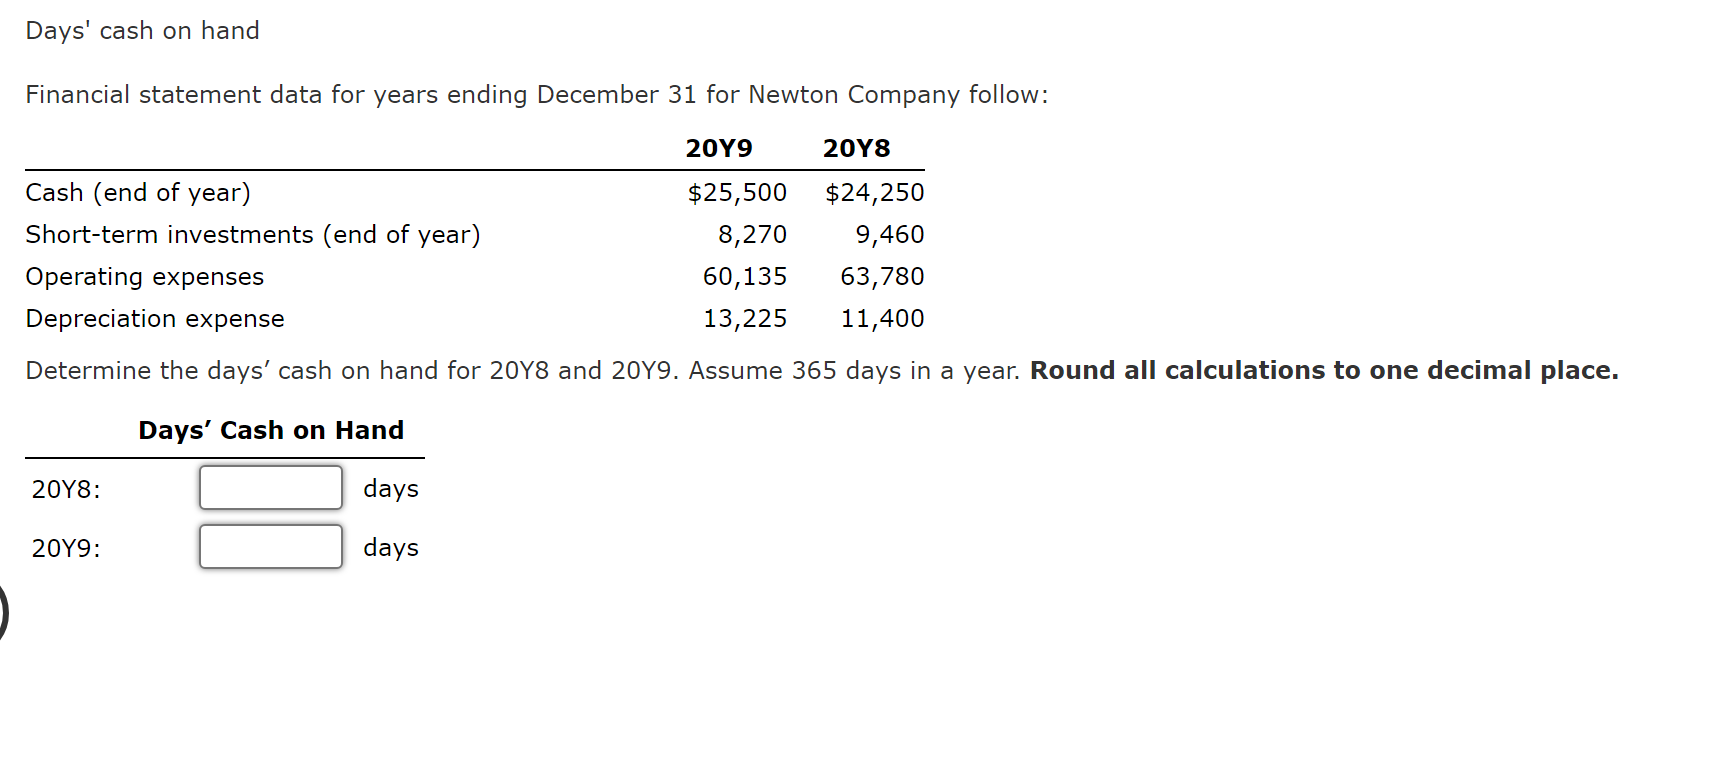Click the Depreciation expense row label
1734x768 pixels.
pyautogui.click(x=154, y=318)
